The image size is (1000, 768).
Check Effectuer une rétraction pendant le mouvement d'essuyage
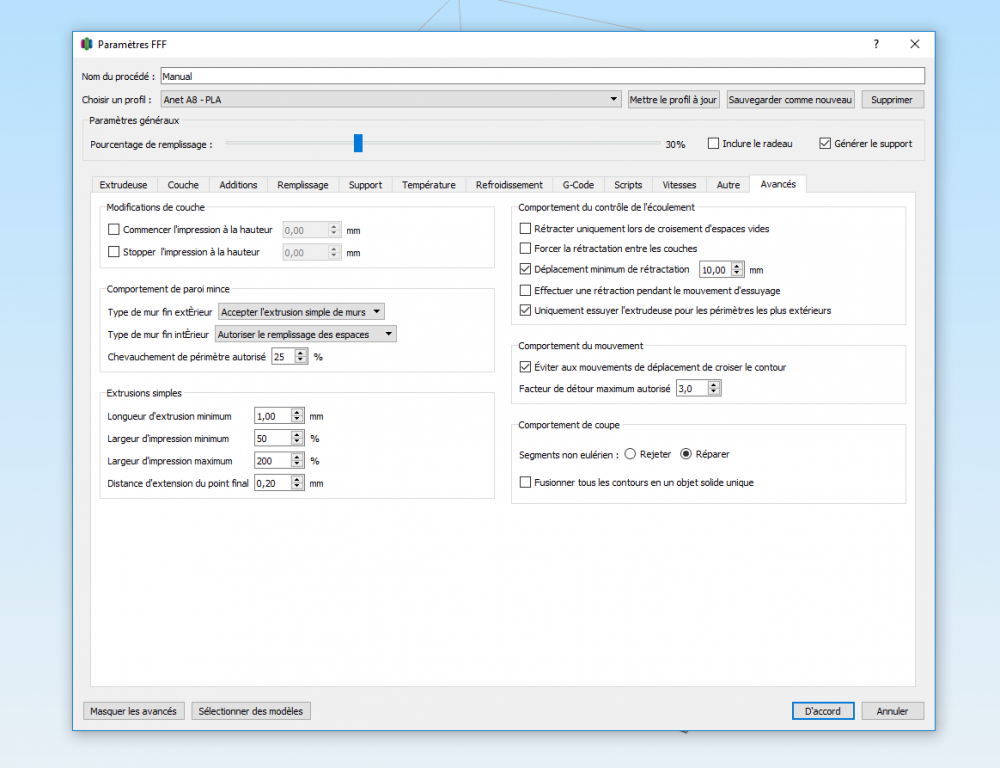[525, 290]
